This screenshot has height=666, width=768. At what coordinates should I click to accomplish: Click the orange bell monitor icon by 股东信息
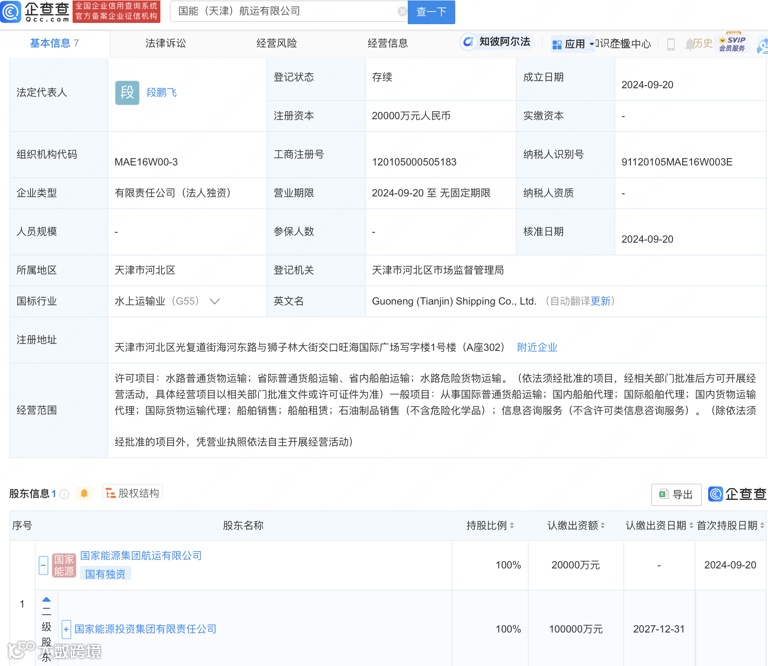pyautogui.click(x=84, y=493)
